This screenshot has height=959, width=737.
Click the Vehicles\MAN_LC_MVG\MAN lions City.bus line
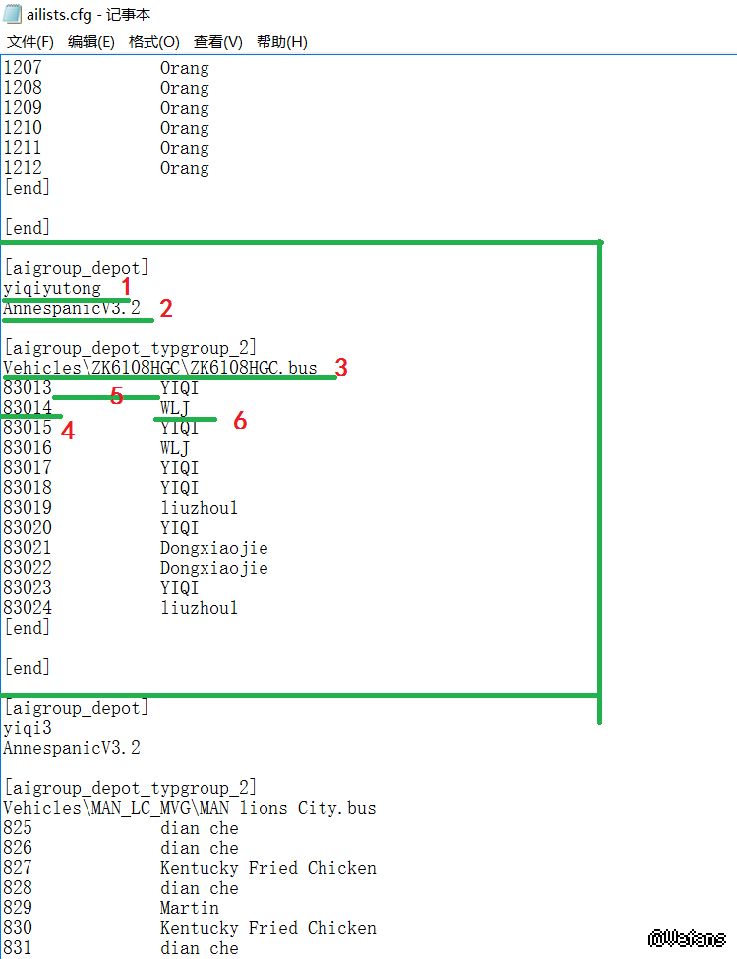point(190,808)
